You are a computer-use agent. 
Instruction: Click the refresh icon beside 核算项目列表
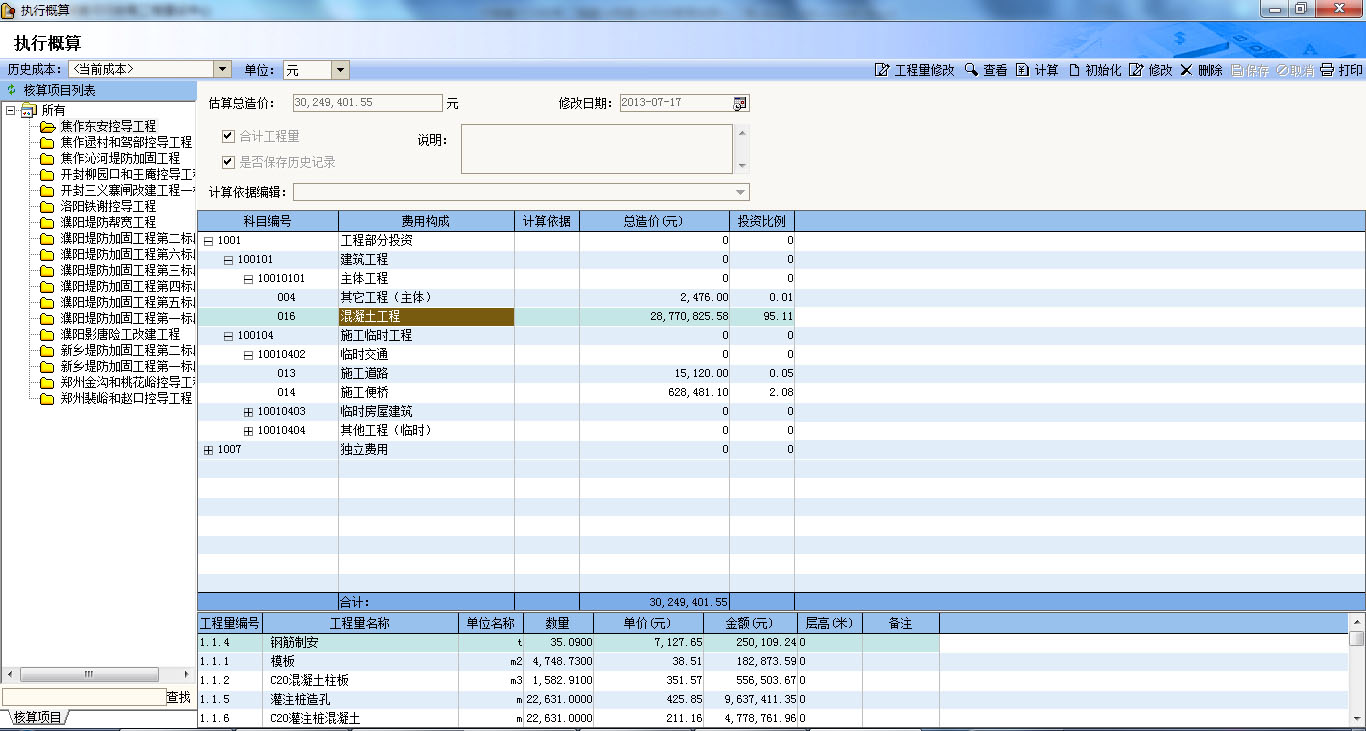click(12, 90)
